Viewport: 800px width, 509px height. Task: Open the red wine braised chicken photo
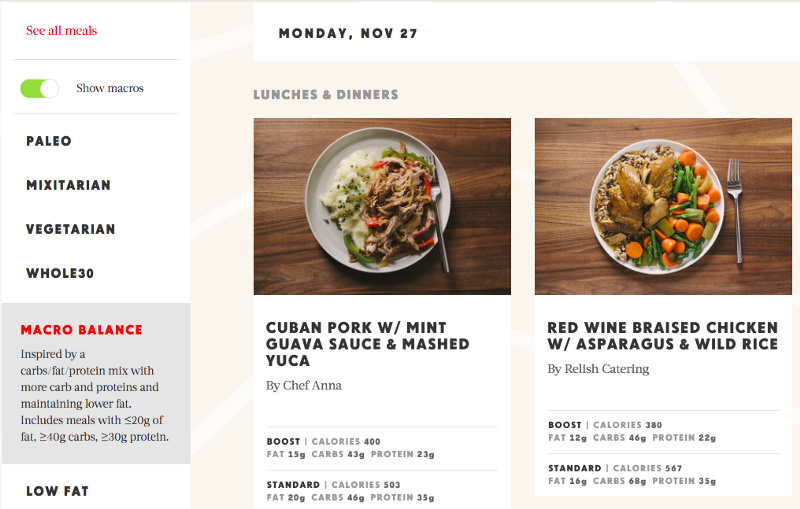[663, 206]
